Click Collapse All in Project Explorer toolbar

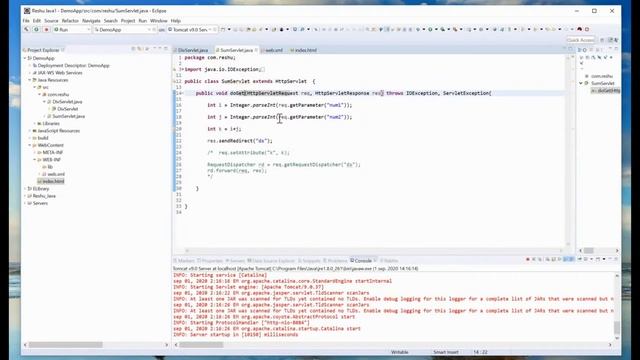click(x=133, y=49)
